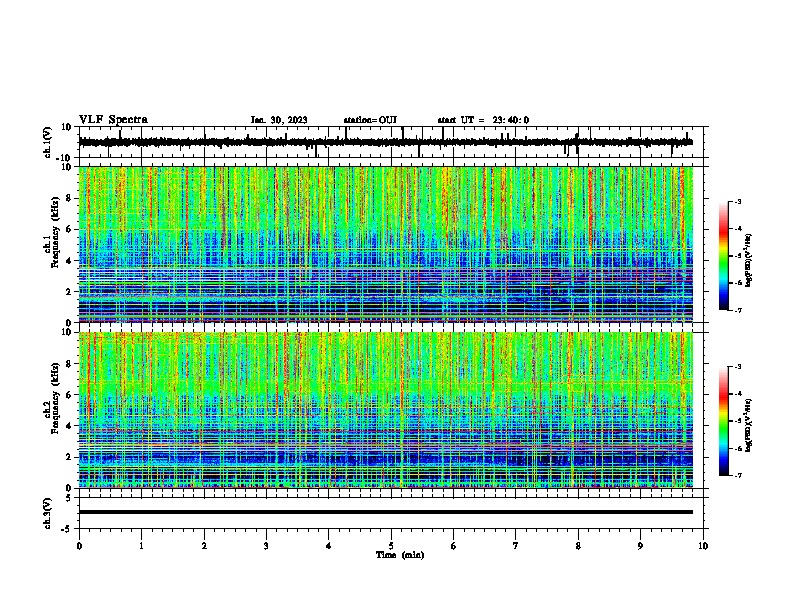Click the "-10" tick on ch.1(V) axis
This screenshot has height=612, width=792.
[65, 158]
